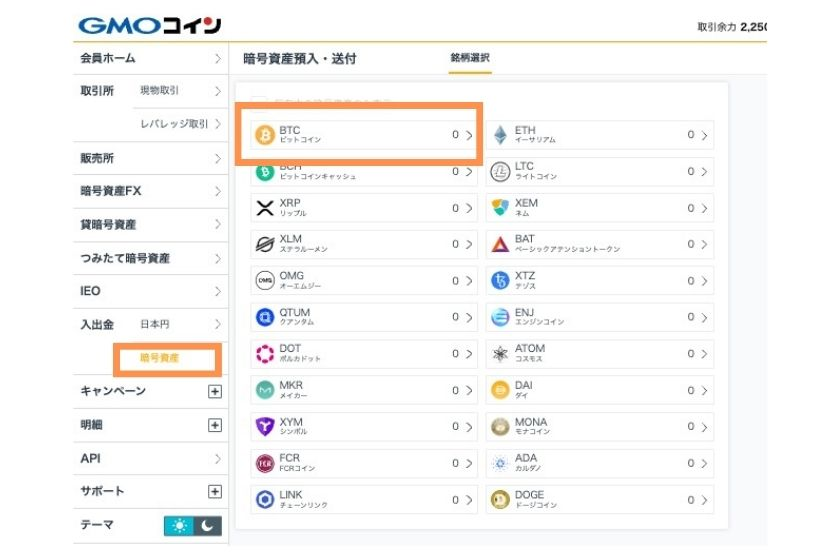Select the MONA モナコイン row
This screenshot has height=560, width=840.
click(600, 427)
